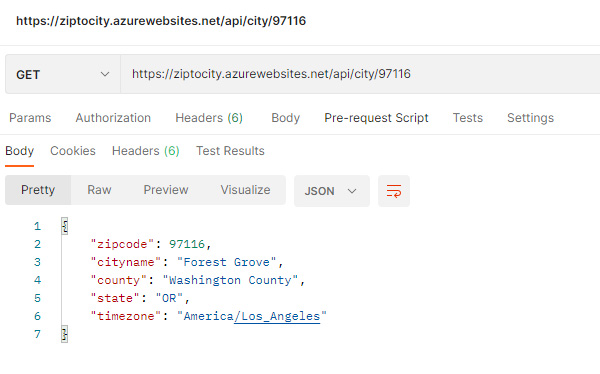Click the request title URL text
600x374 pixels.
(161, 21)
